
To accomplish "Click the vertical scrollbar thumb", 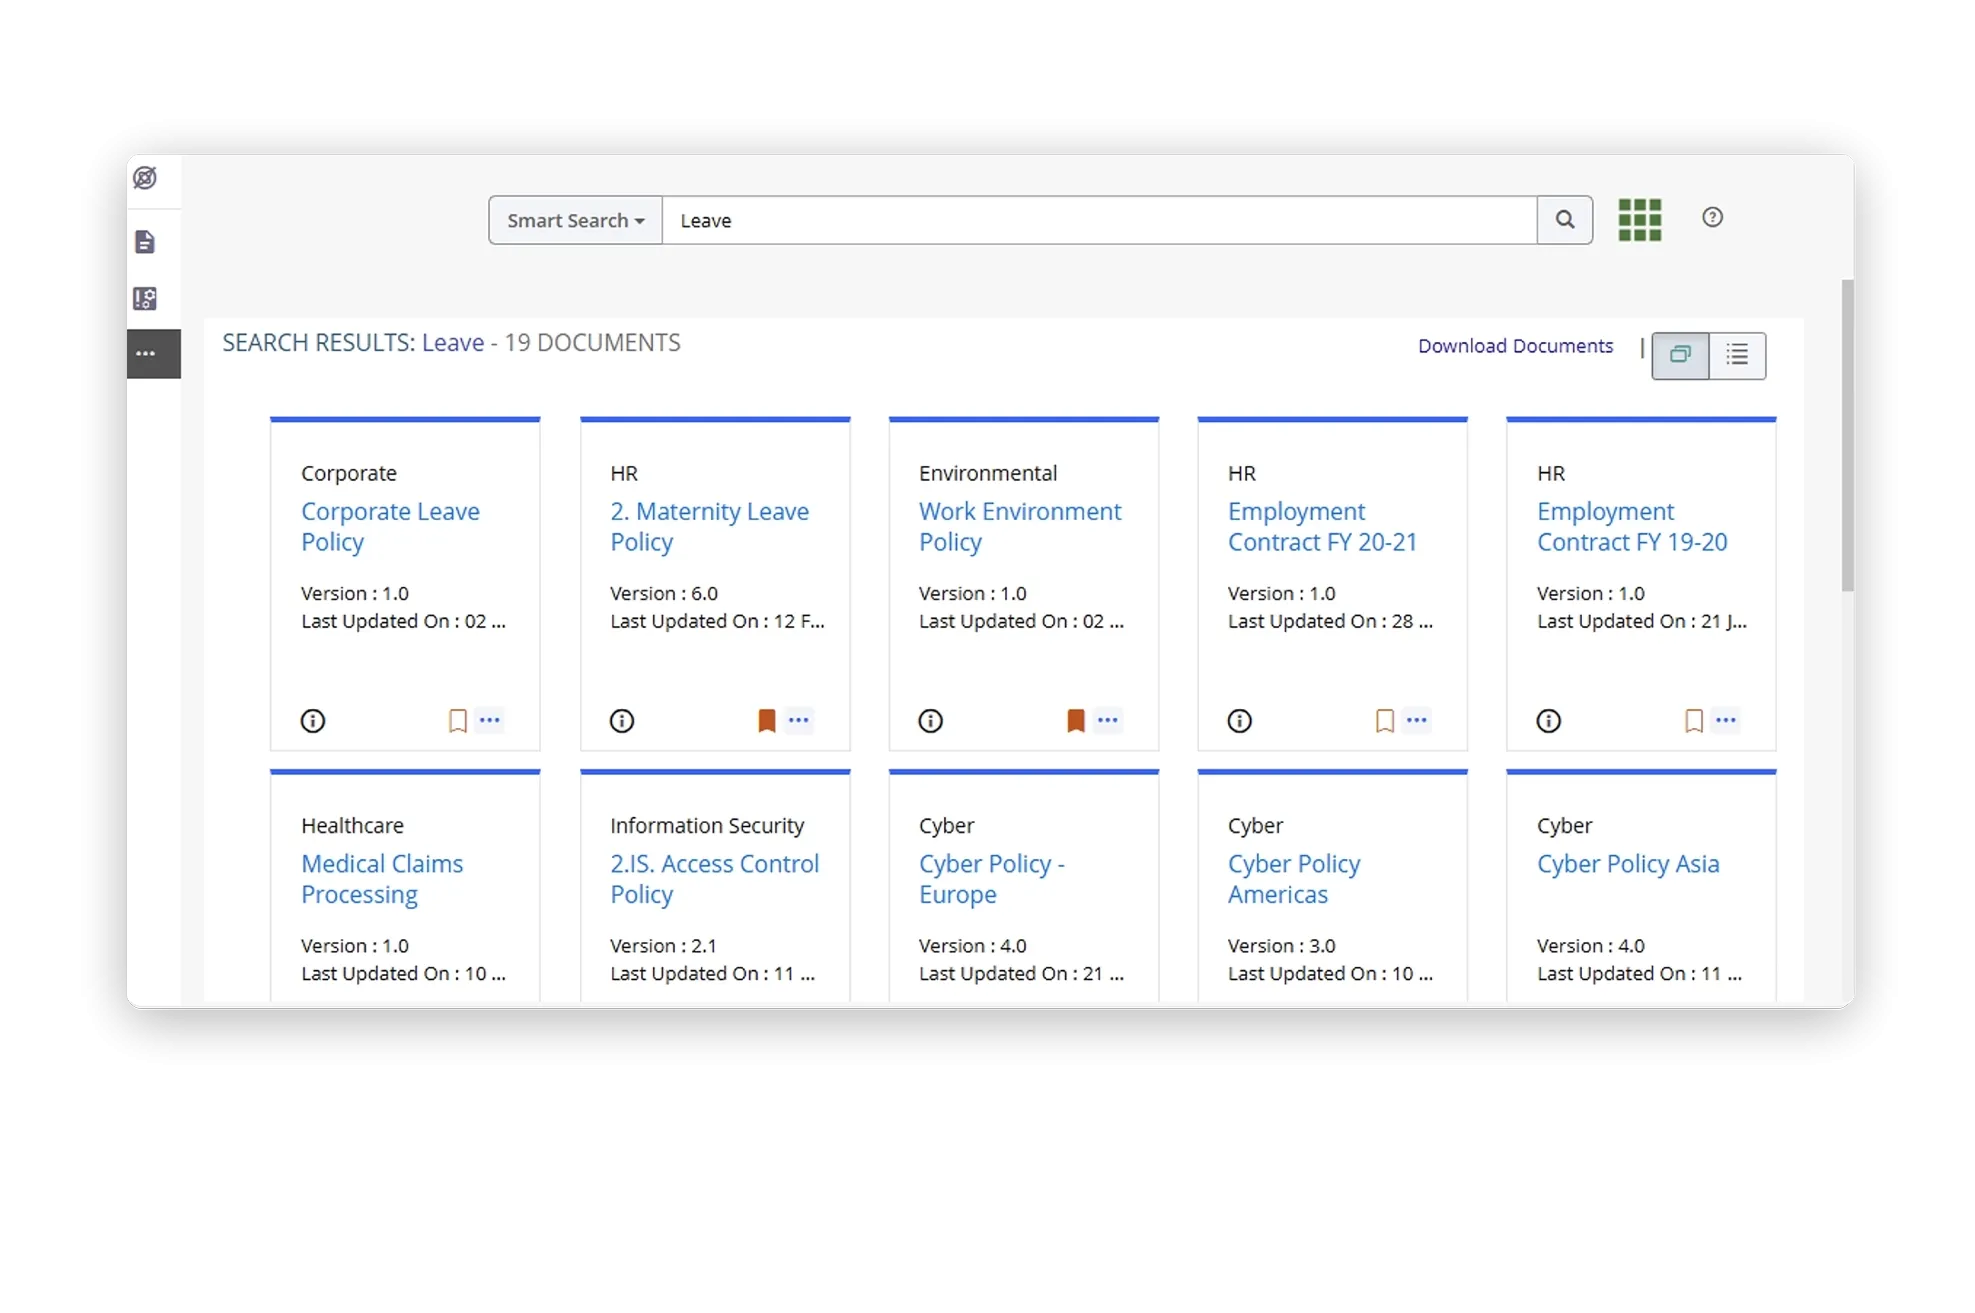I will pos(1847,435).
